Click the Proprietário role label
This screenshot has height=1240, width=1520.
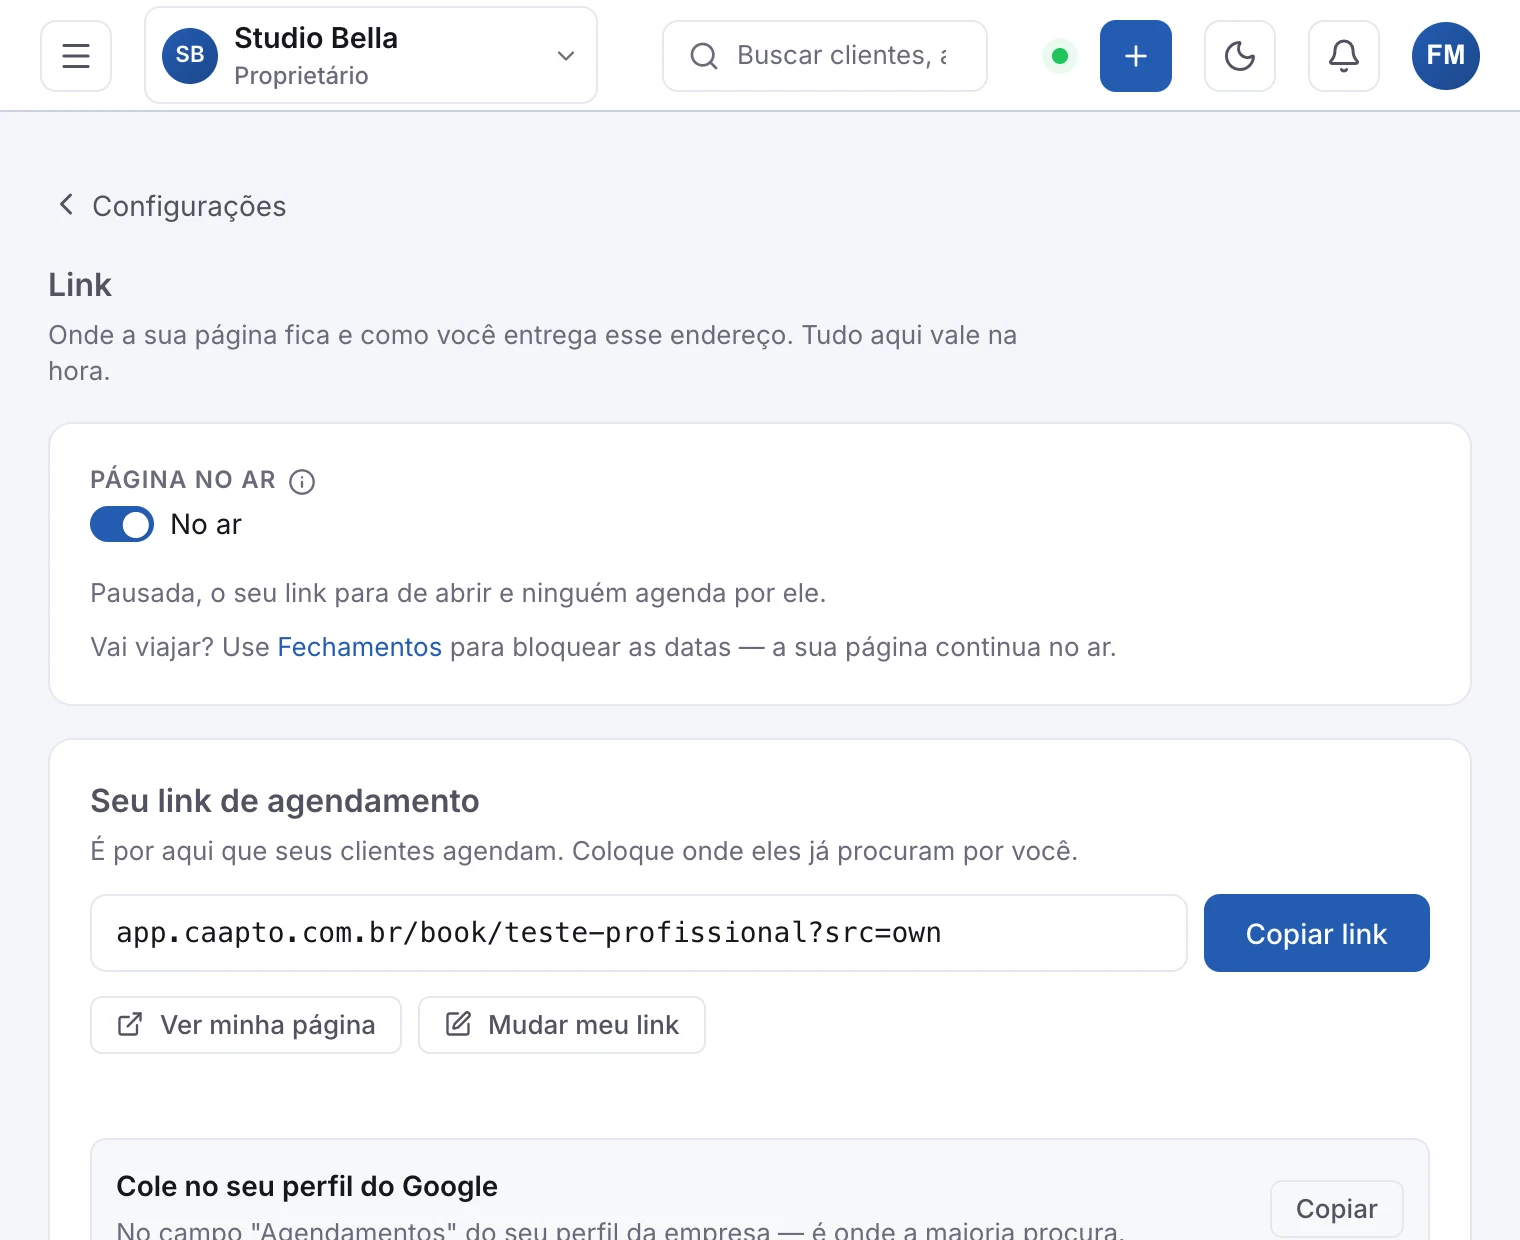click(x=301, y=76)
